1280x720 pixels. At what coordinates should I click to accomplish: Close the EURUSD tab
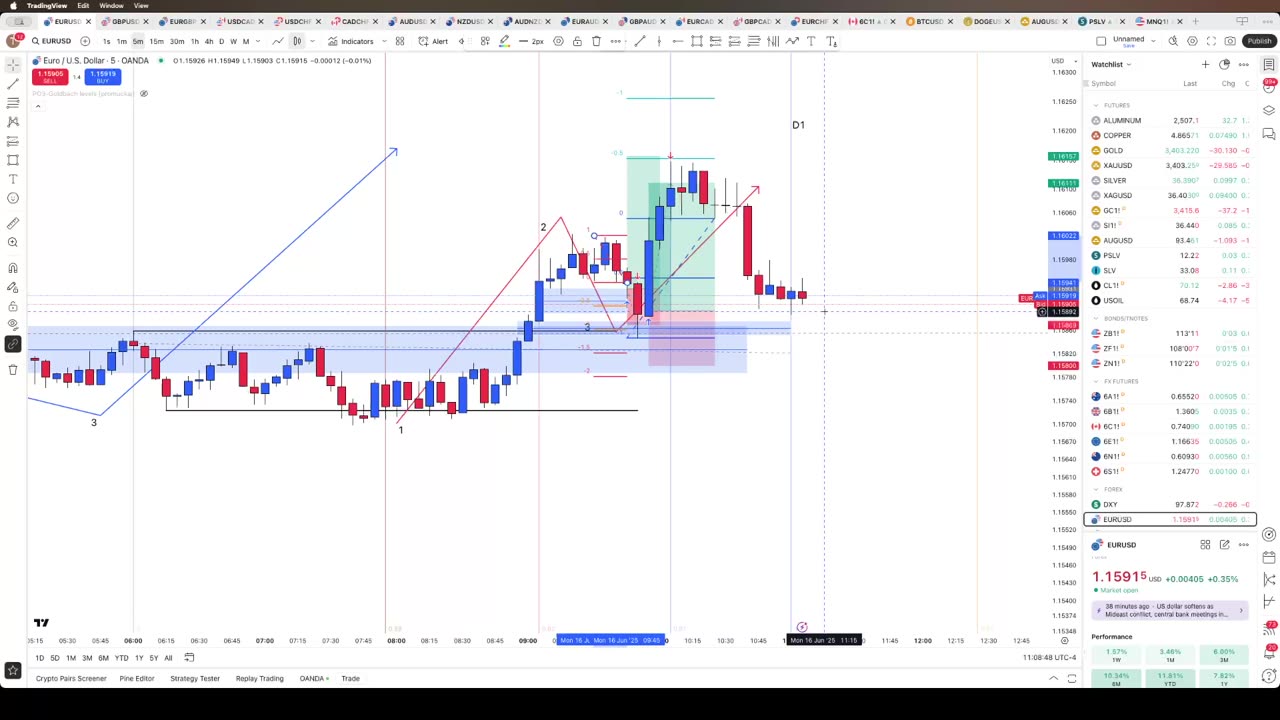pos(89,21)
